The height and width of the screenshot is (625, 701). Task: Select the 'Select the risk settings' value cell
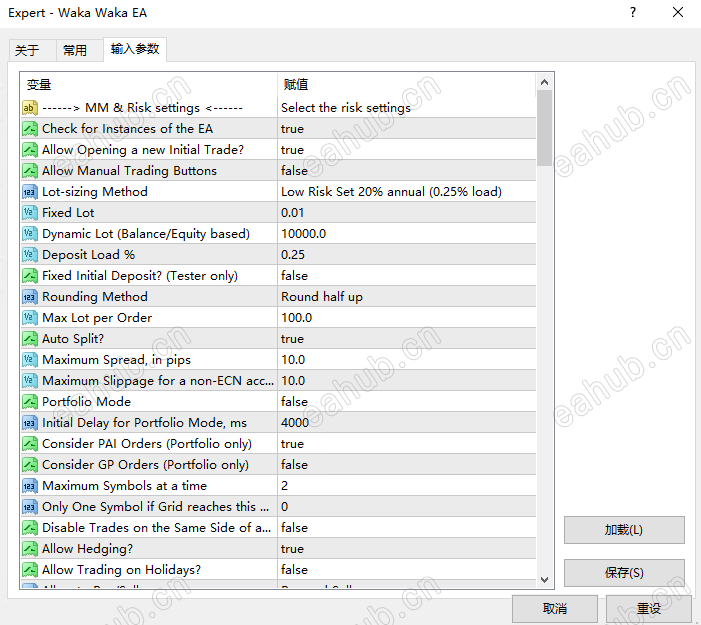(x=406, y=108)
